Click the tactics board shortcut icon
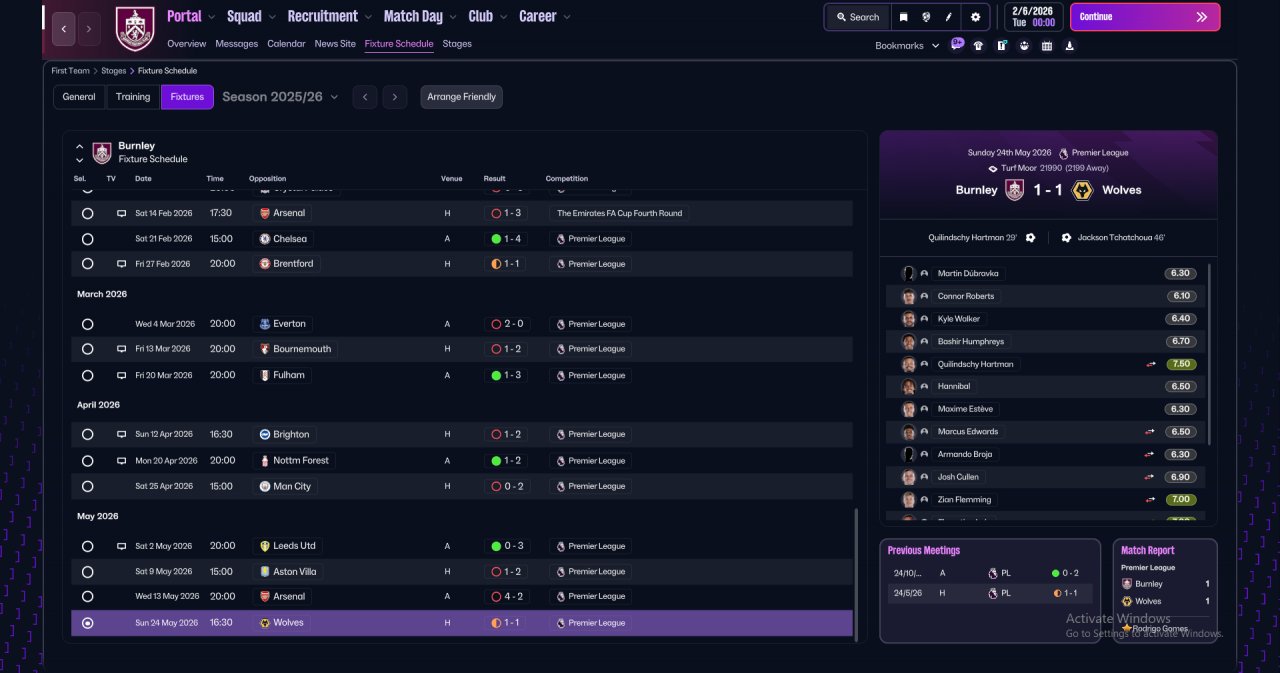 pyautogui.click(x=1001, y=45)
